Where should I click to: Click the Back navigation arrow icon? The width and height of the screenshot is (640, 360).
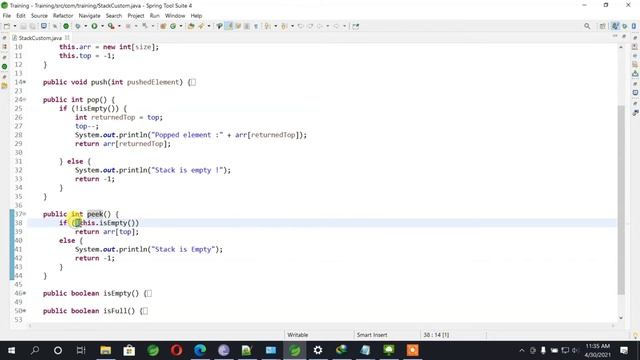click(320, 26)
